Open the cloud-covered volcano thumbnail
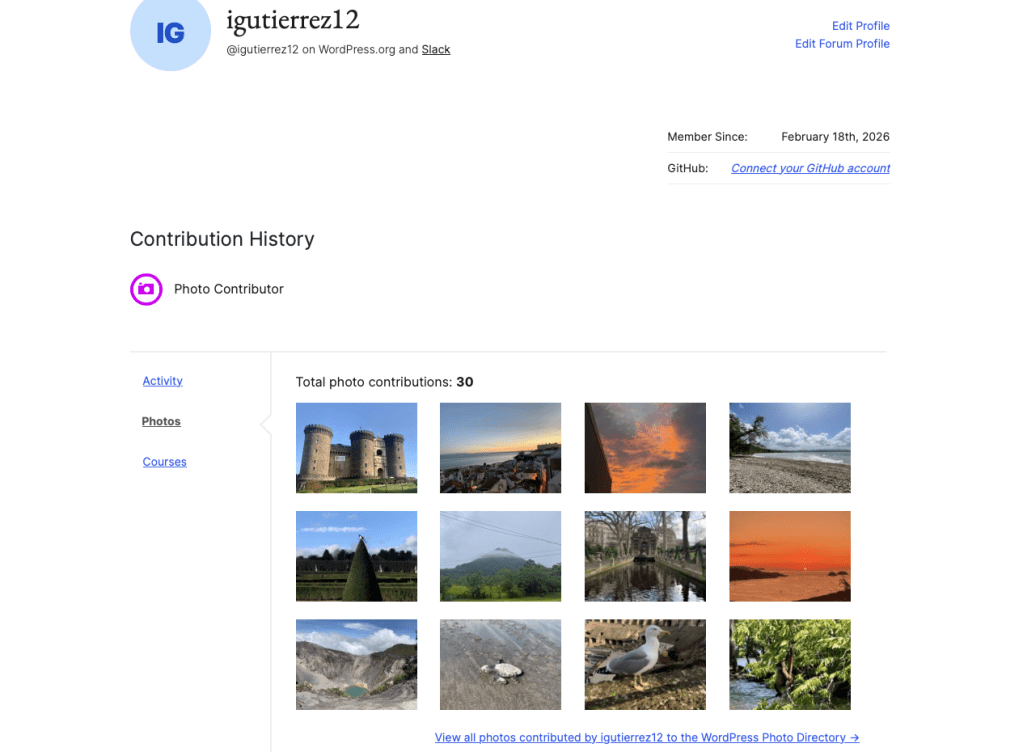Viewport: 1023px width, 752px height. coord(500,556)
